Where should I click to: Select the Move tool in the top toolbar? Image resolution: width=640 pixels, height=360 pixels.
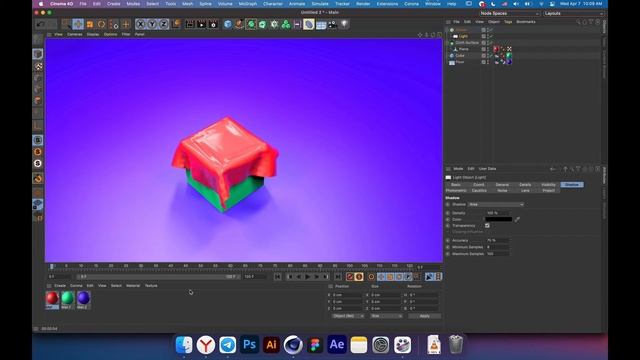tap(78, 24)
